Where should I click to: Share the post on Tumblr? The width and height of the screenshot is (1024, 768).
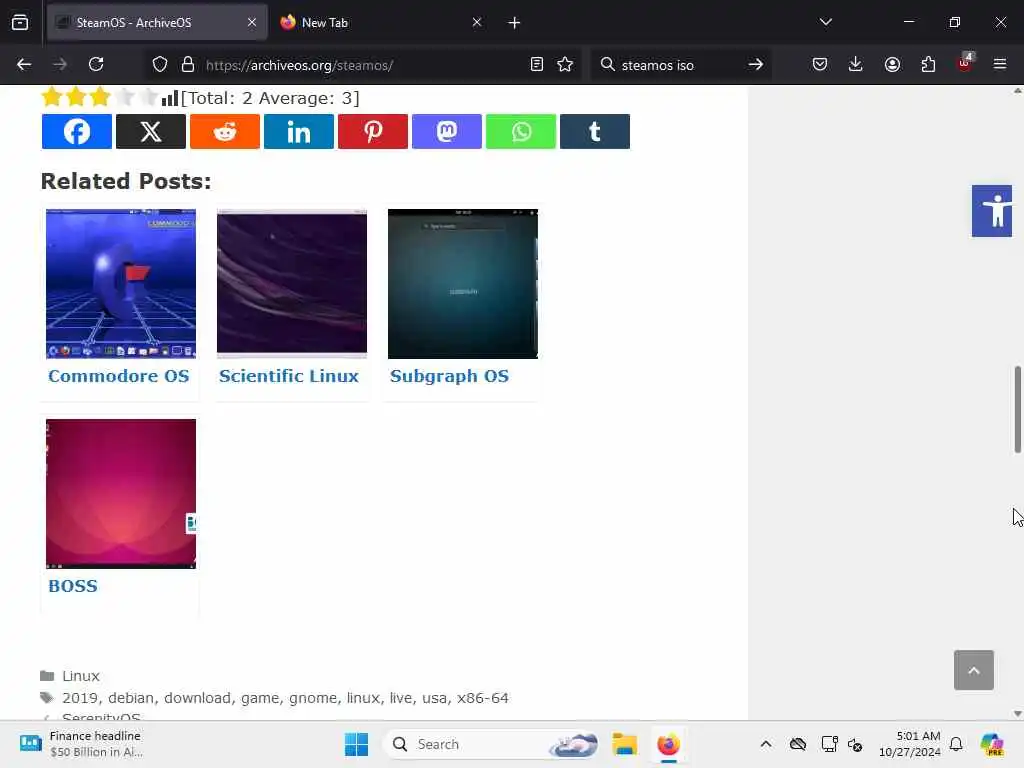pyautogui.click(x=595, y=131)
